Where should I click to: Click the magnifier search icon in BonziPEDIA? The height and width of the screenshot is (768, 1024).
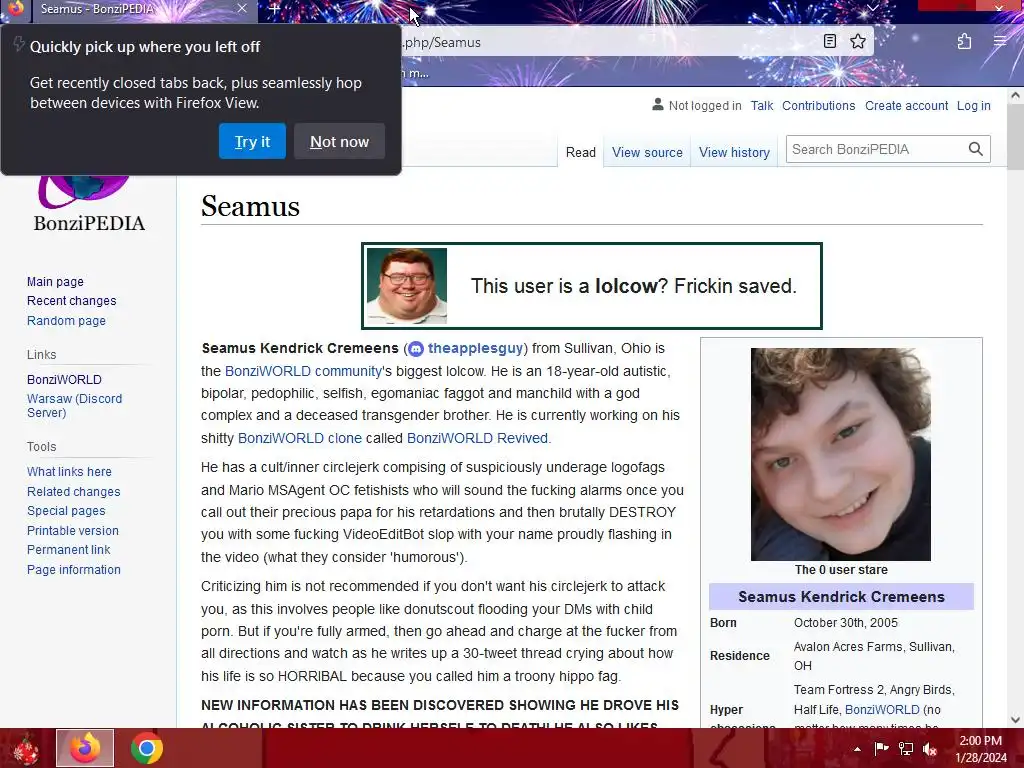[x=976, y=150]
